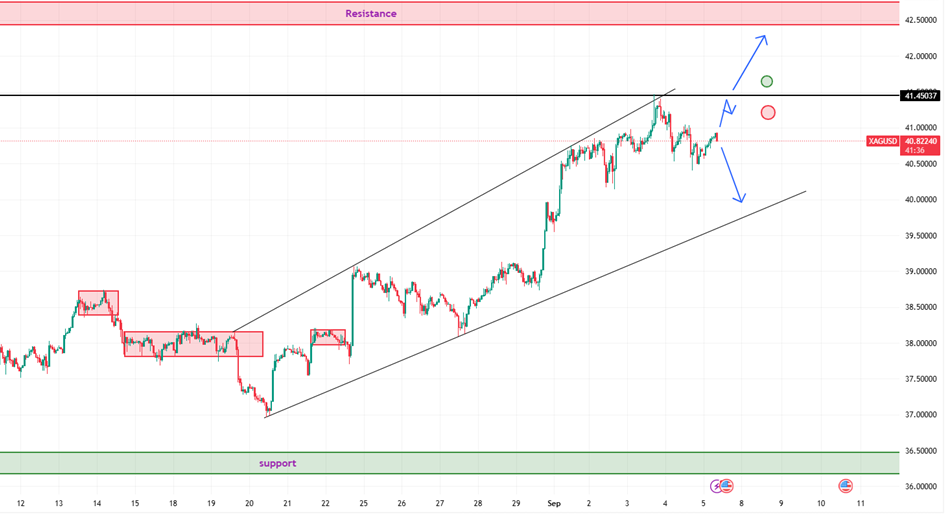Click the 42.00000 price scale label
950x520 pixels.
pos(921,56)
